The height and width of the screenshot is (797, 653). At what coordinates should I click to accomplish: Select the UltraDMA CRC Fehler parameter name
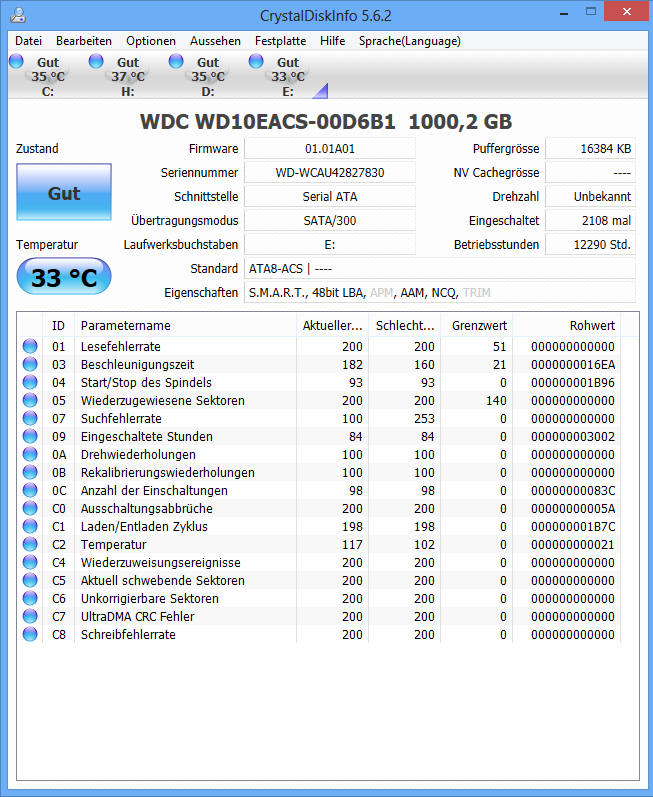[137, 617]
